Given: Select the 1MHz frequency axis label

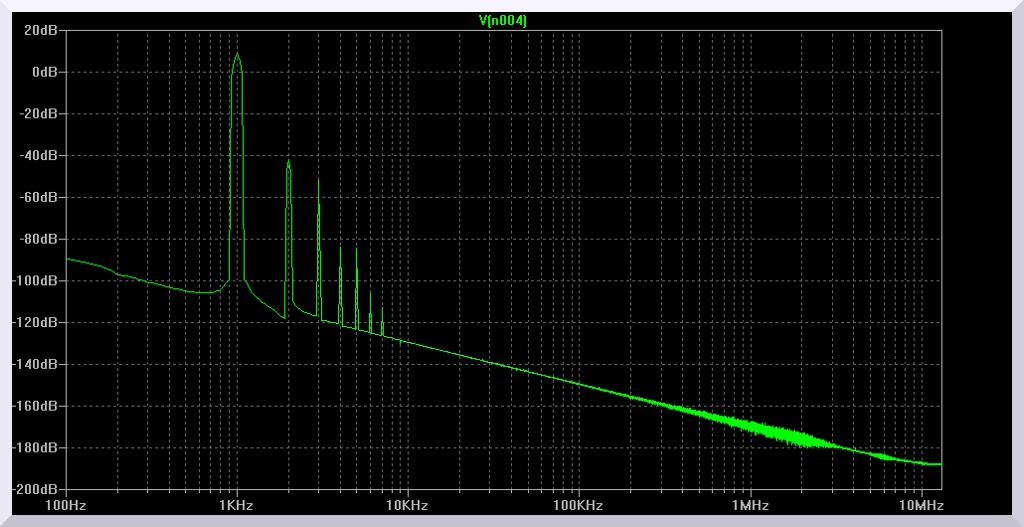Looking at the screenshot, I should pos(749,505).
